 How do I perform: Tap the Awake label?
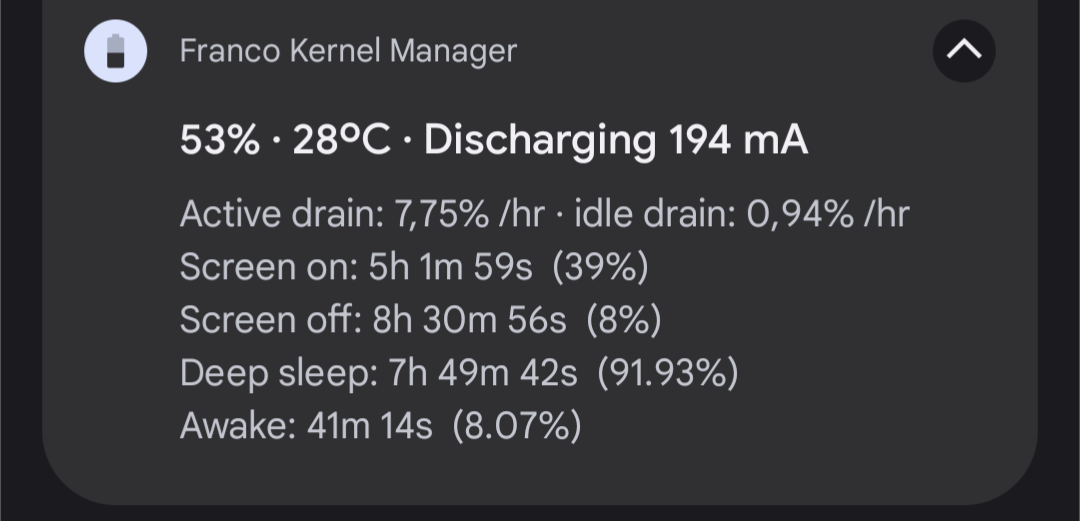click(237, 426)
